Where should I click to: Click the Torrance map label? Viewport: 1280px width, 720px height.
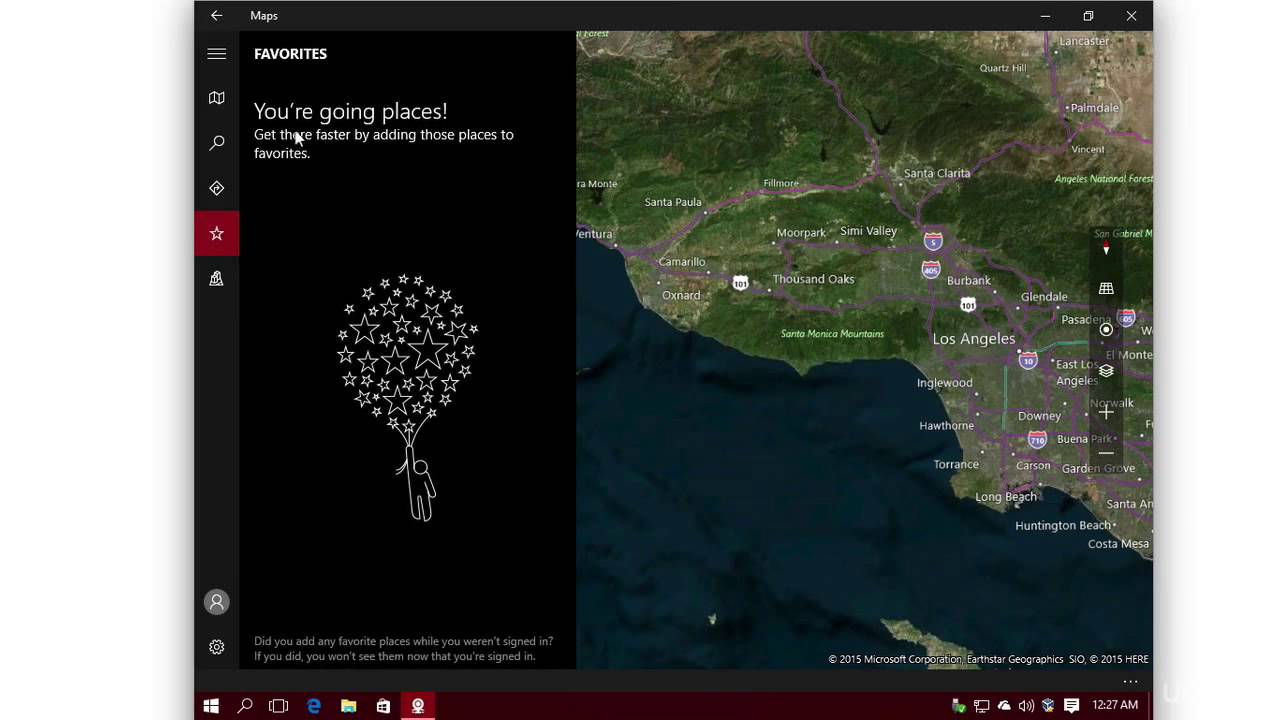956,465
